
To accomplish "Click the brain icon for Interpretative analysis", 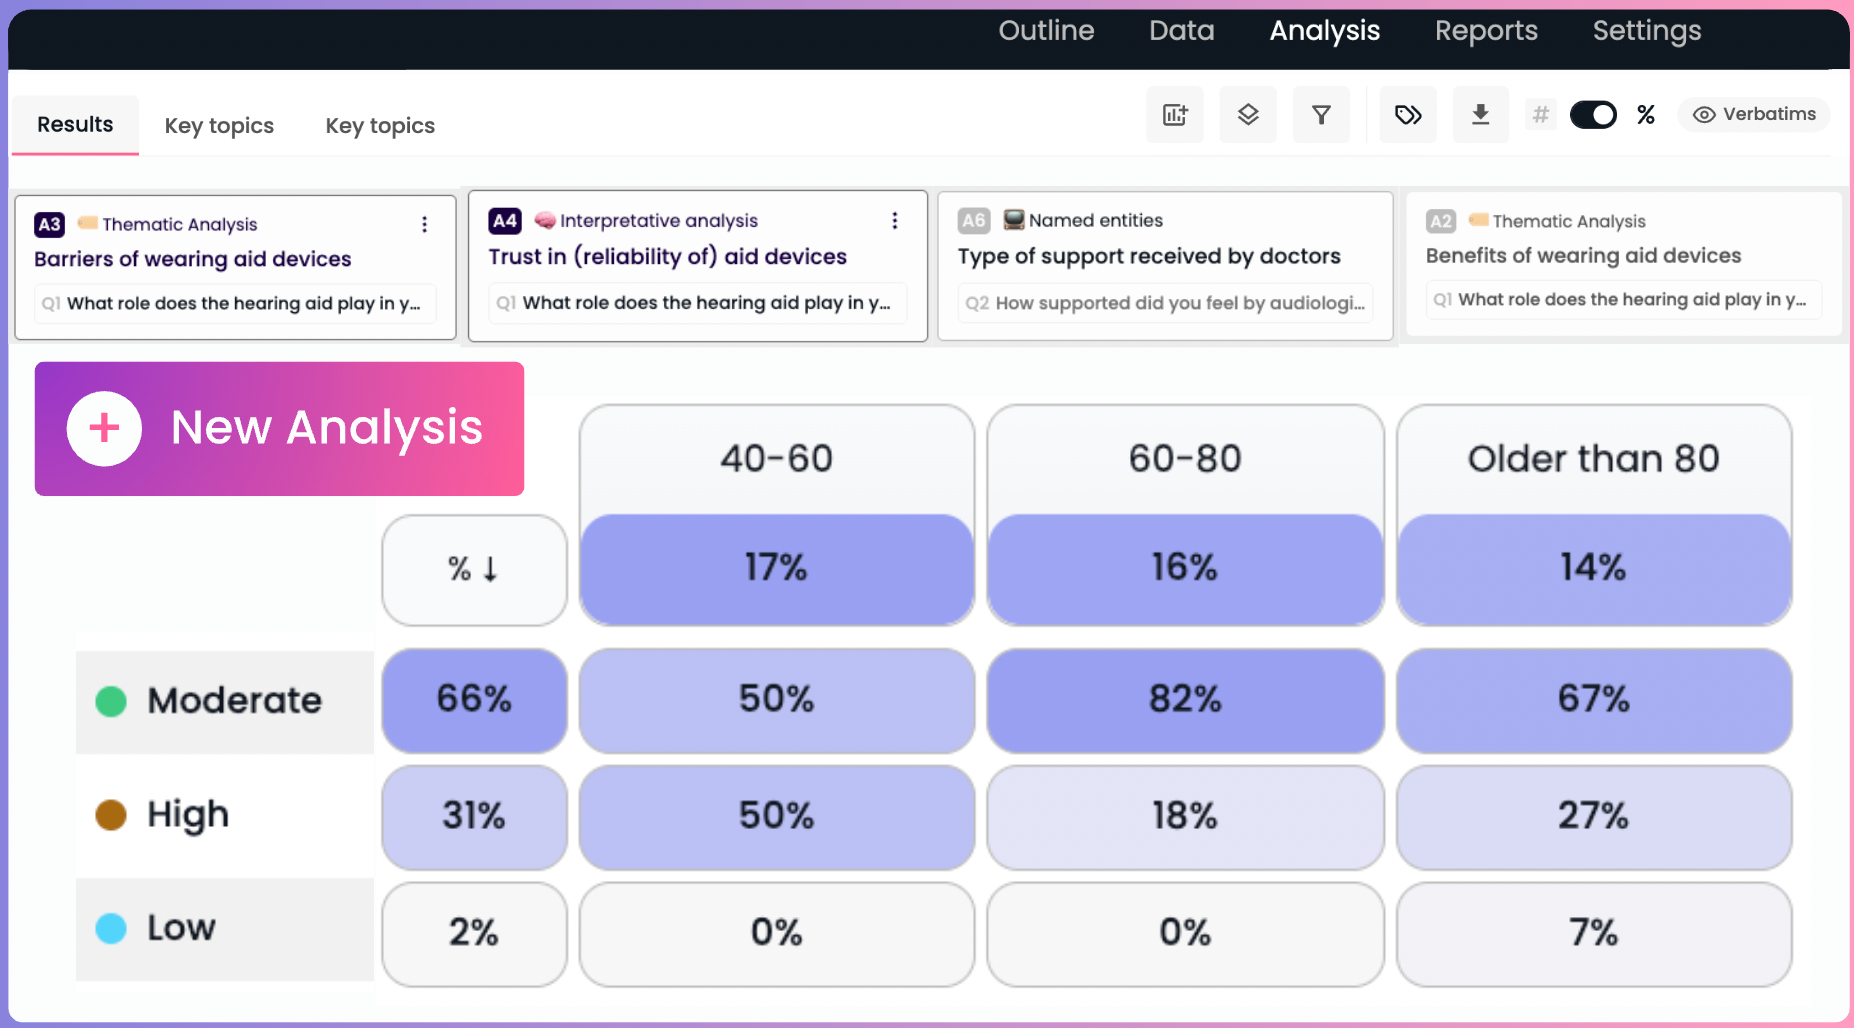I will [x=545, y=220].
